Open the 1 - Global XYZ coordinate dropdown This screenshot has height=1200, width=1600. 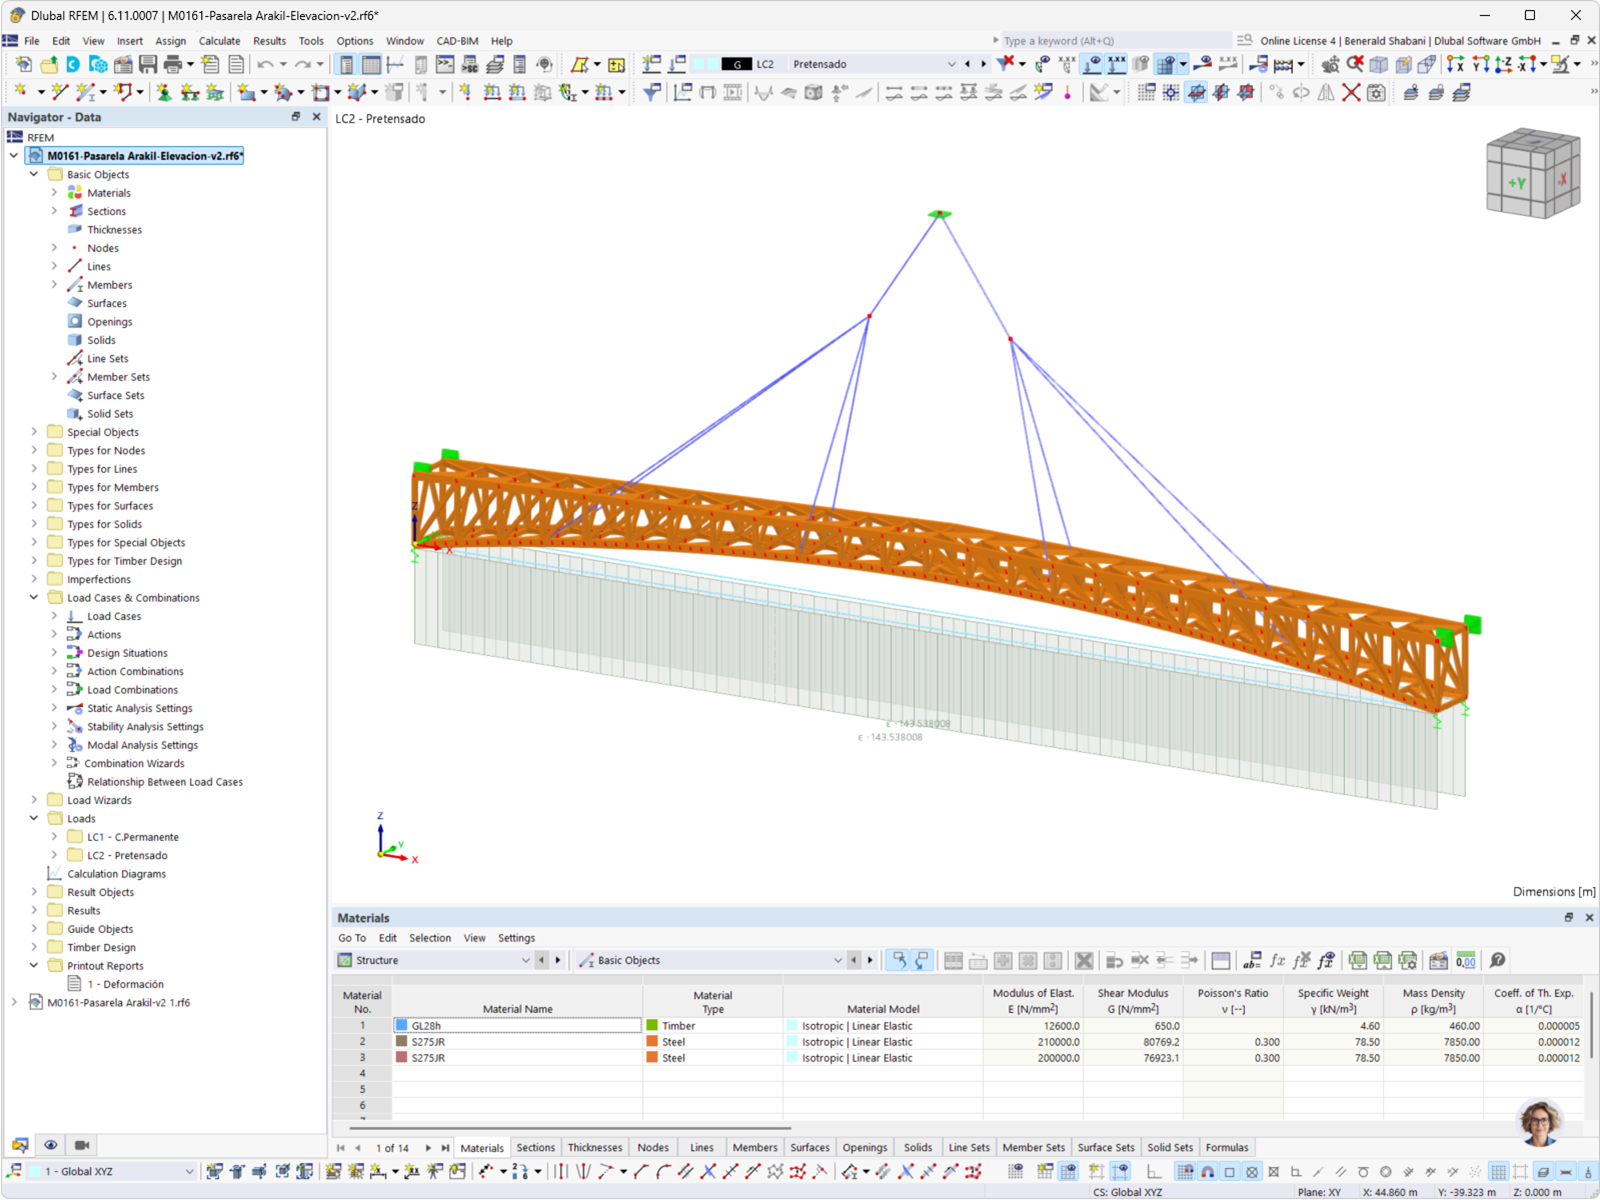(189, 1171)
